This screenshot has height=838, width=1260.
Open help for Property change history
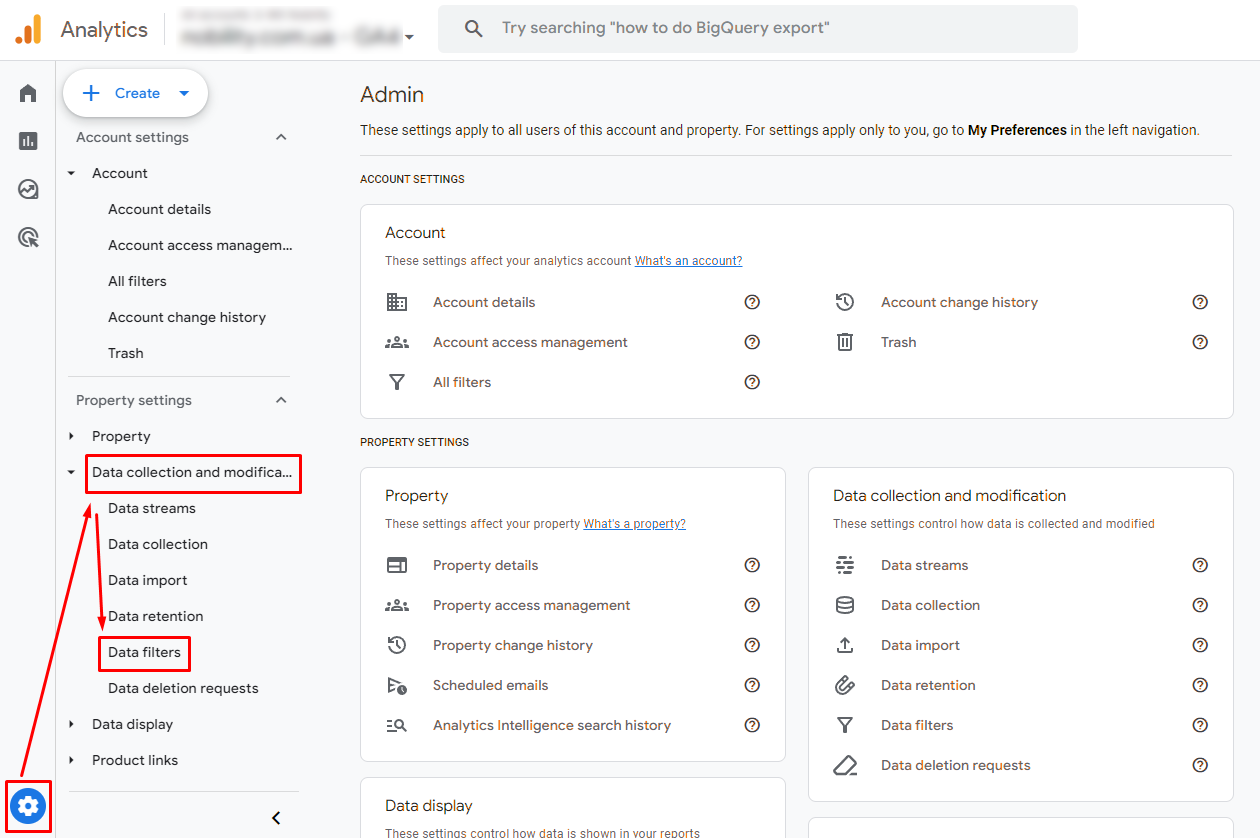point(752,645)
